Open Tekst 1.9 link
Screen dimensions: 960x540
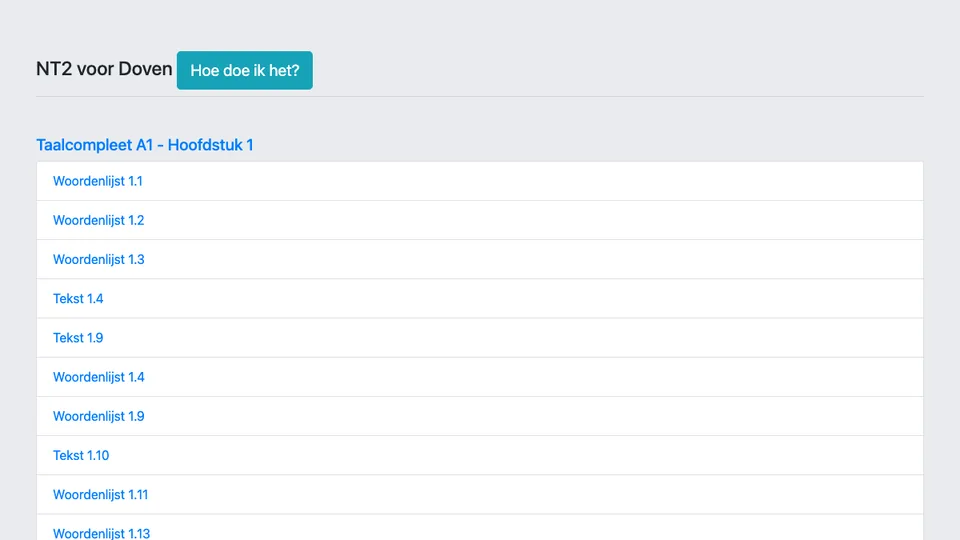78,338
